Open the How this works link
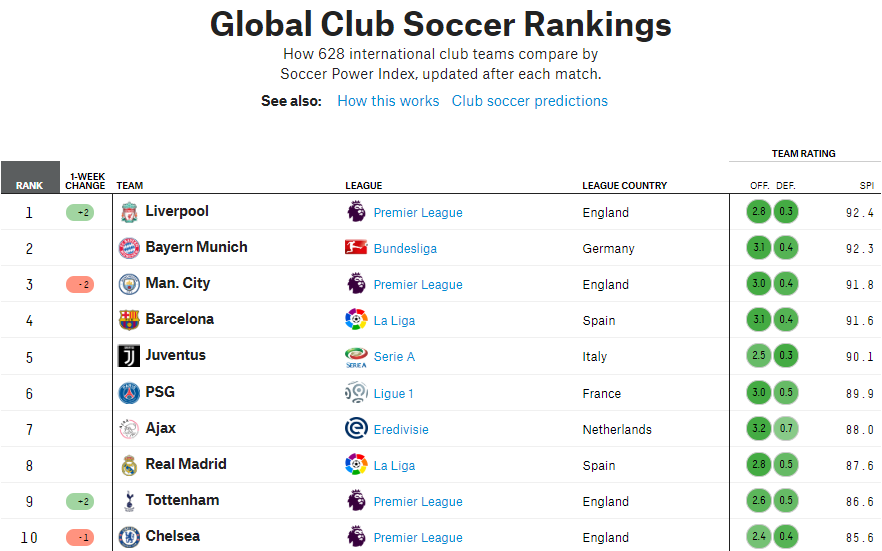This screenshot has height=551, width=882. tap(388, 101)
